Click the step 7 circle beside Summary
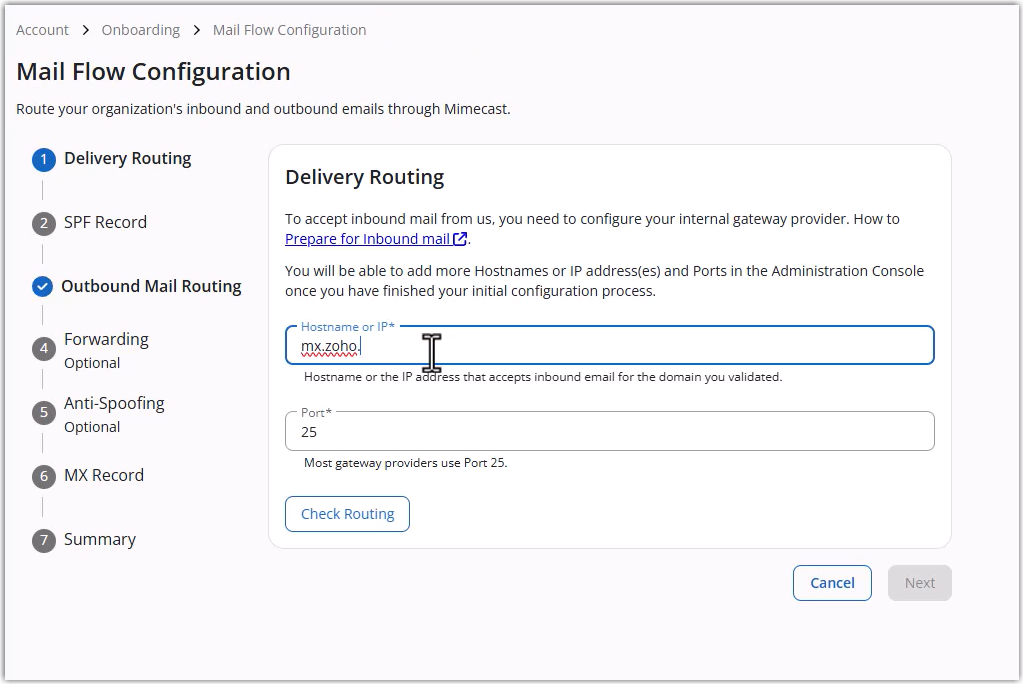 click(41, 539)
